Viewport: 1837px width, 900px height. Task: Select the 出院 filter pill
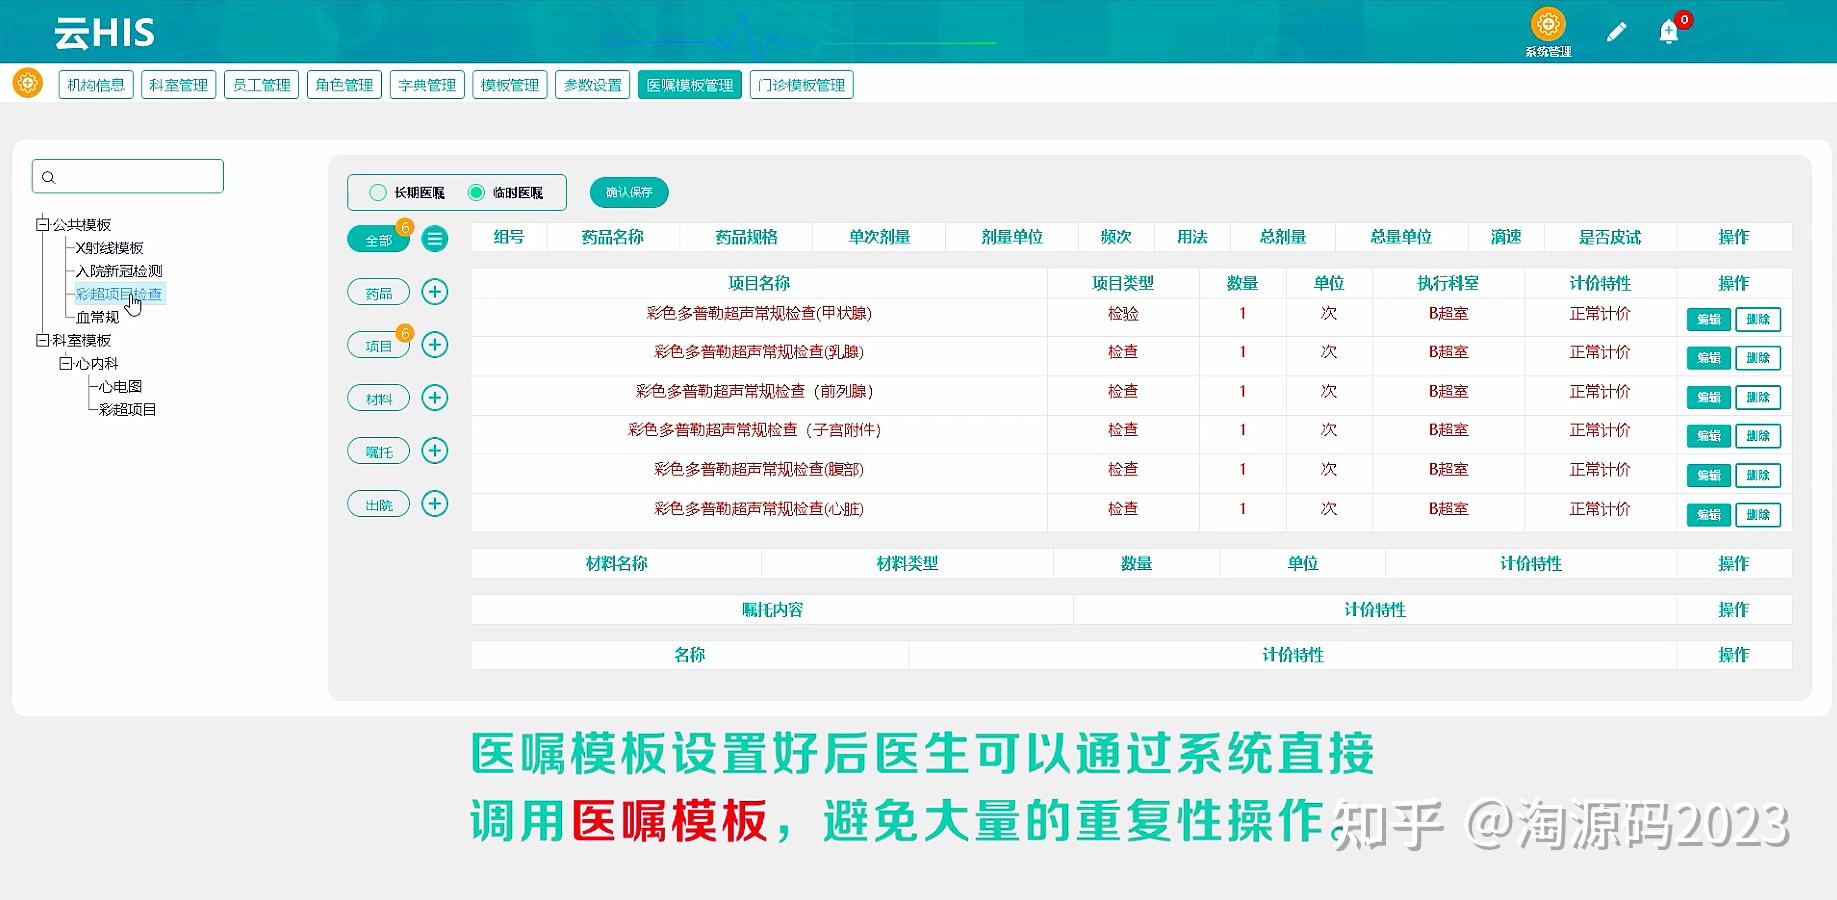point(378,504)
